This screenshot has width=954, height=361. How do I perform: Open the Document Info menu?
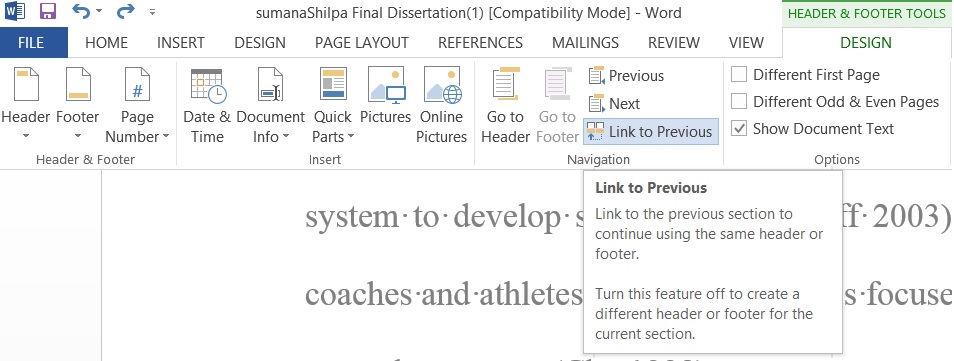click(x=271, y=105)
